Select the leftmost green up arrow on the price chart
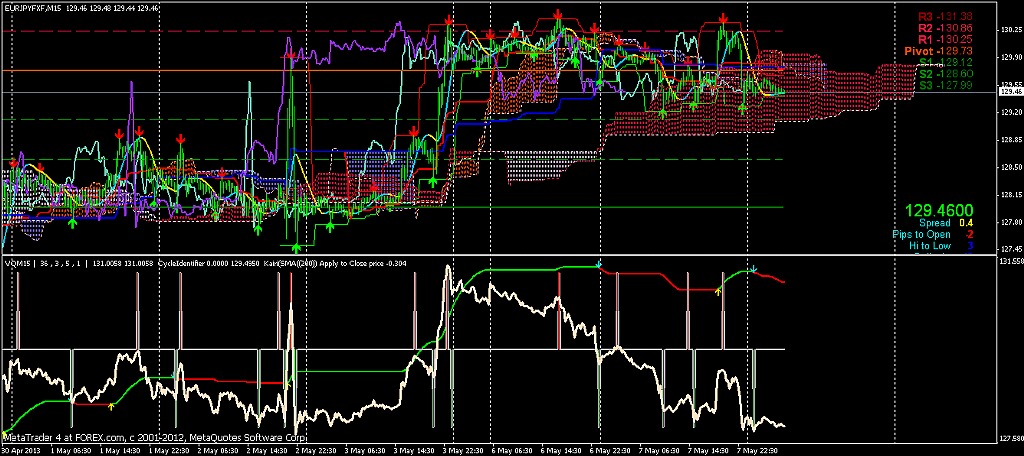The width and height of the screenshot is (1024, 456). pyautogui.click(x=72, y=223)
